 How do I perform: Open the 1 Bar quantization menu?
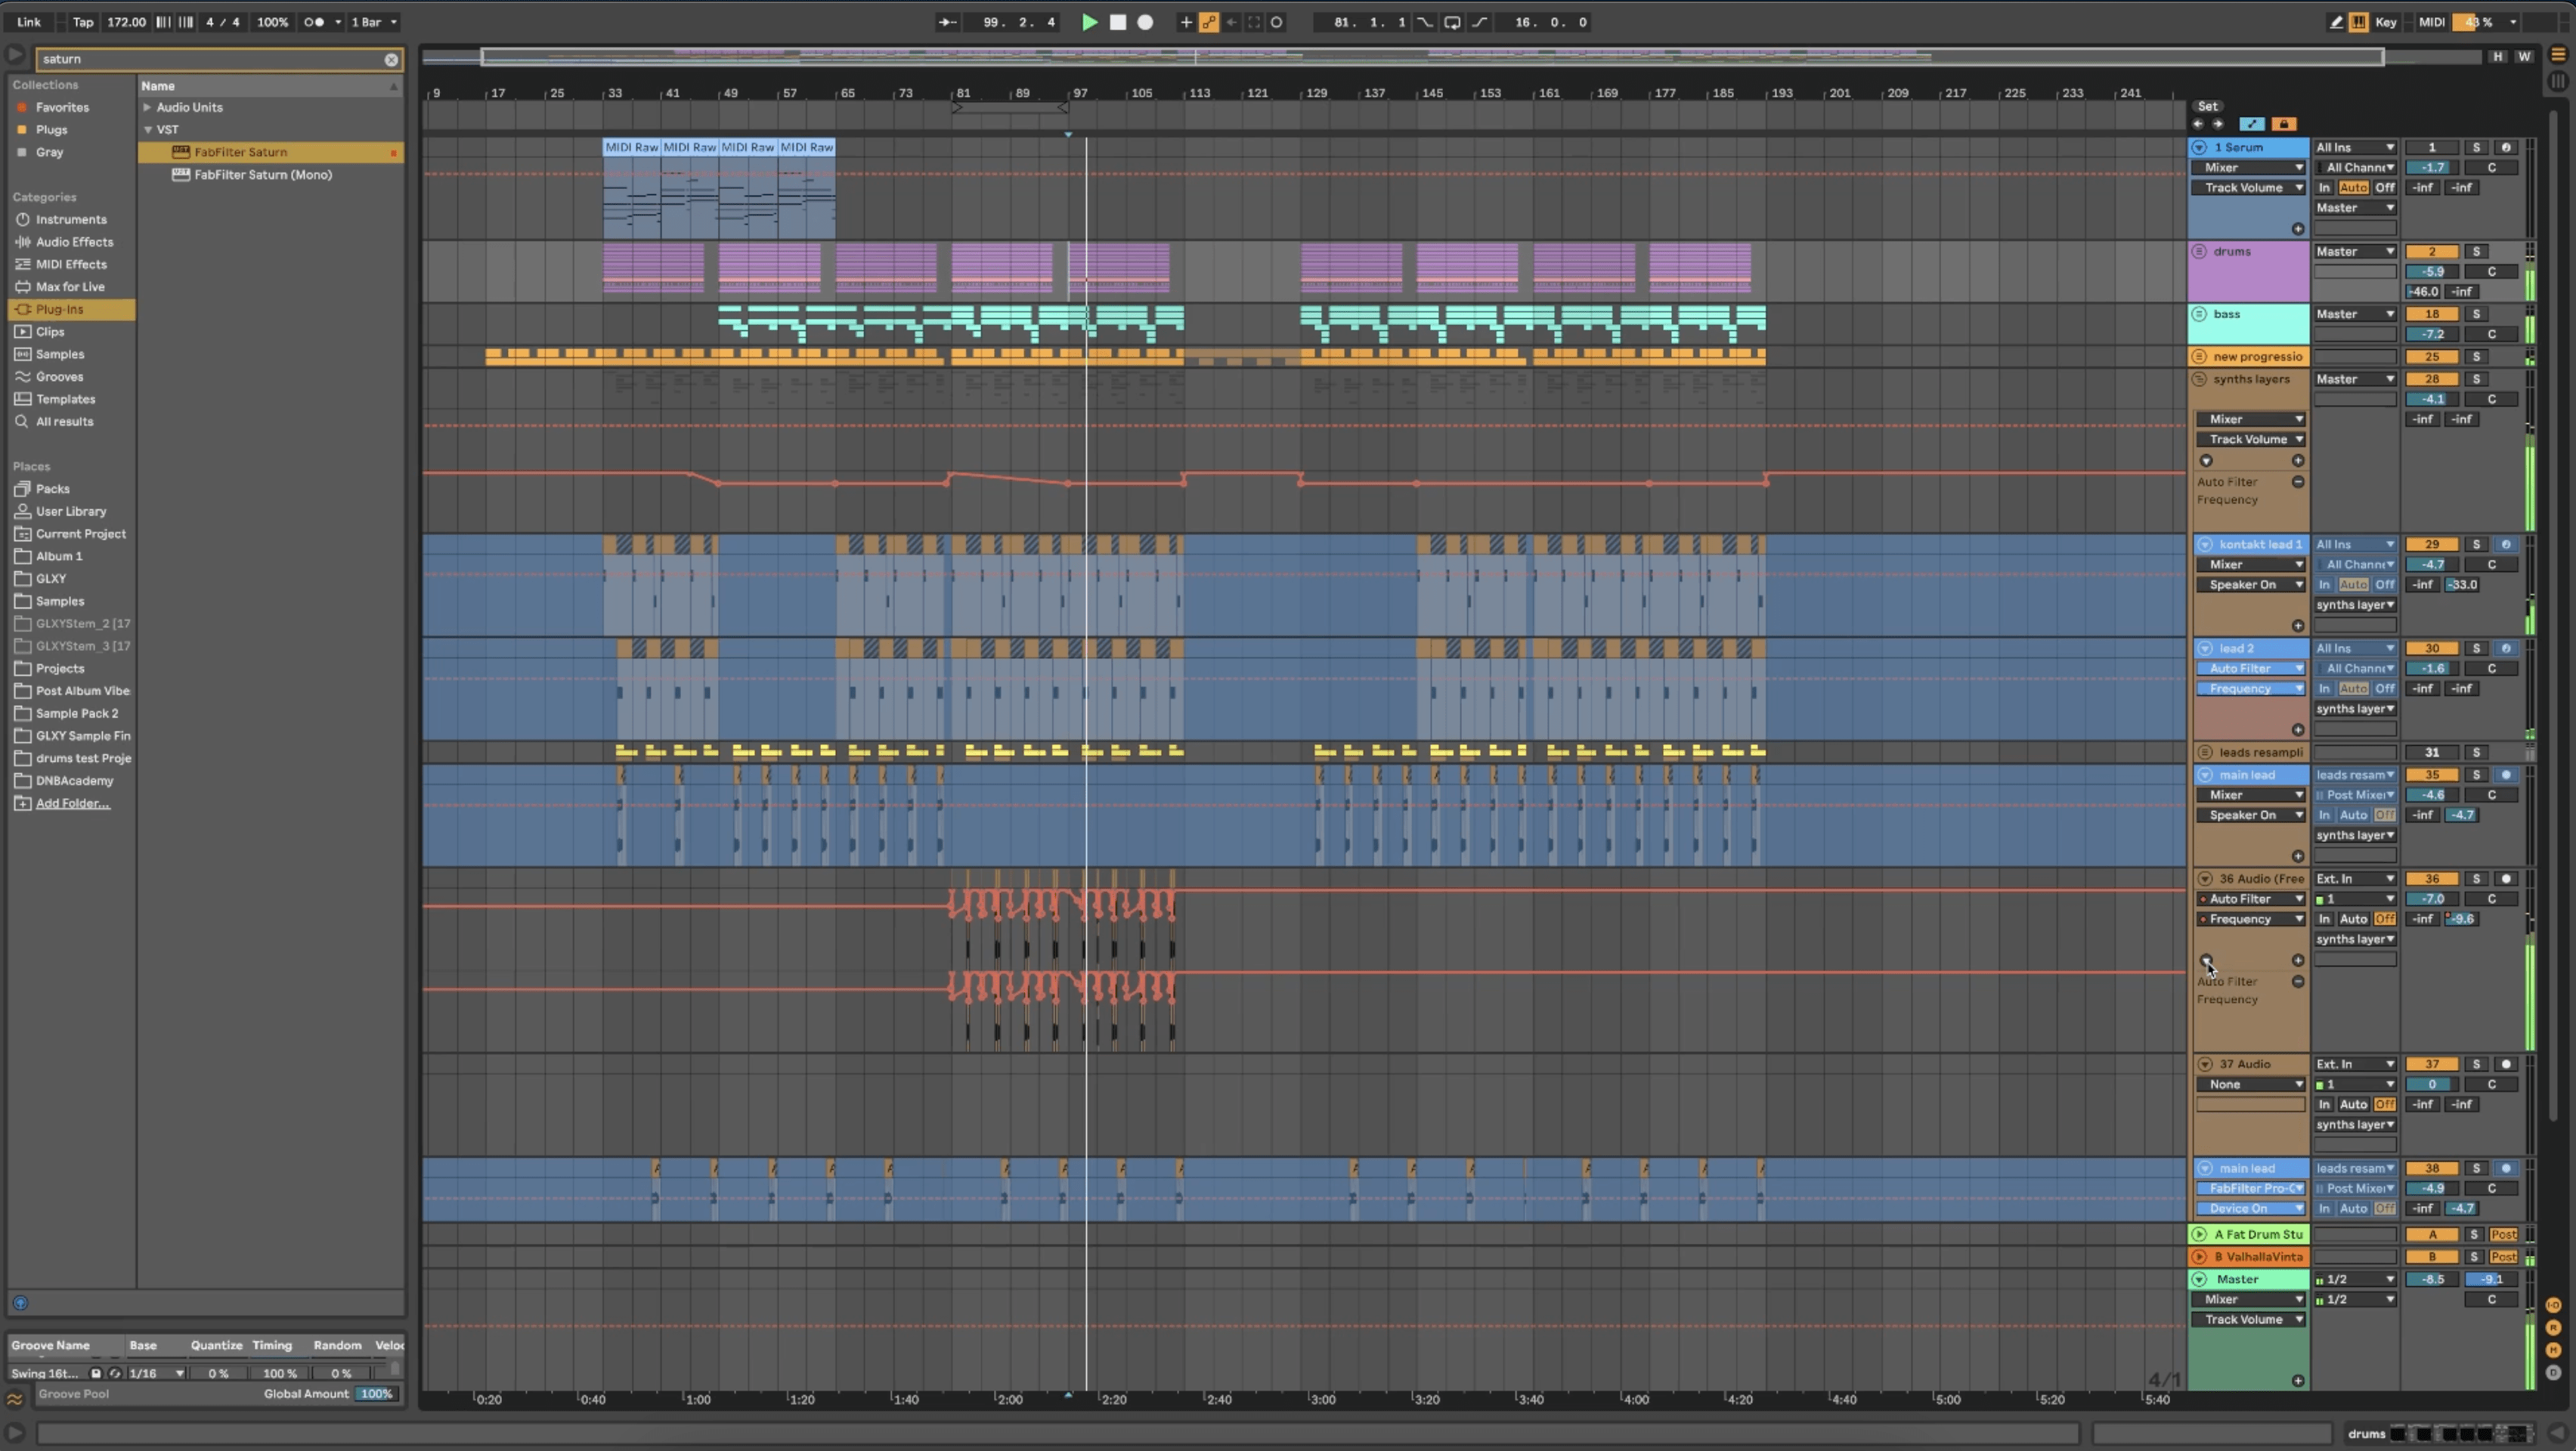point(374,22)
